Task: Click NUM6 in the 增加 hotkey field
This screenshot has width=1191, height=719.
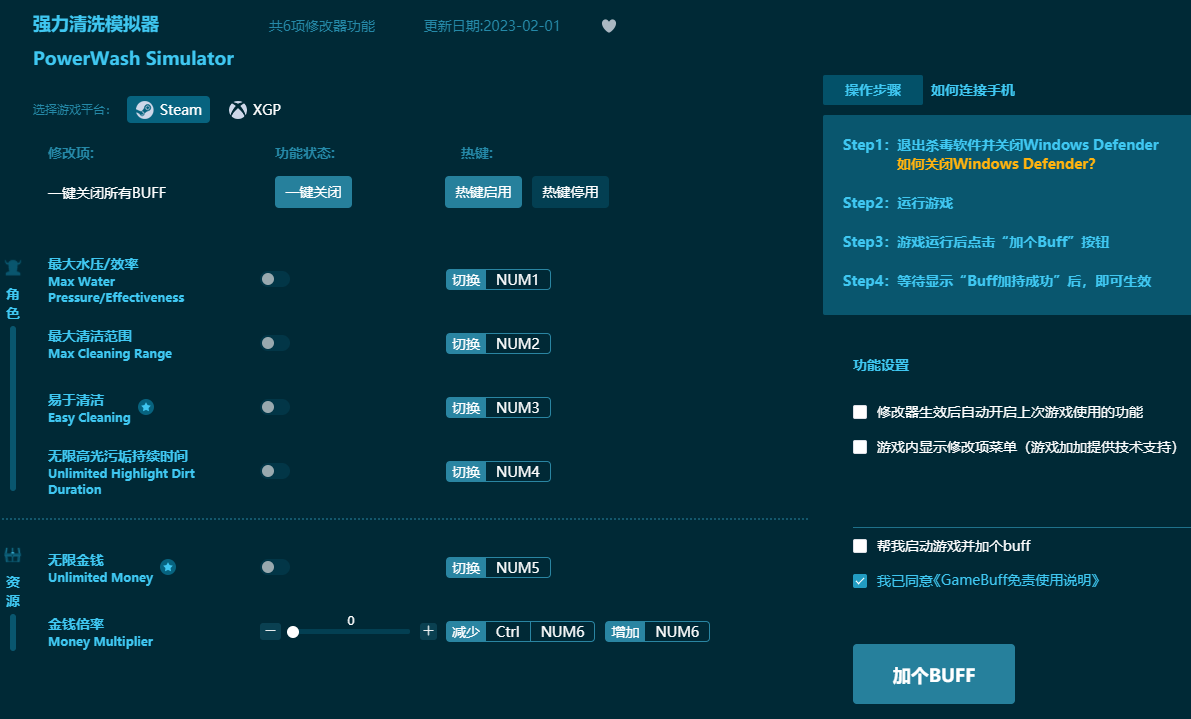Action: coord(677,632)
